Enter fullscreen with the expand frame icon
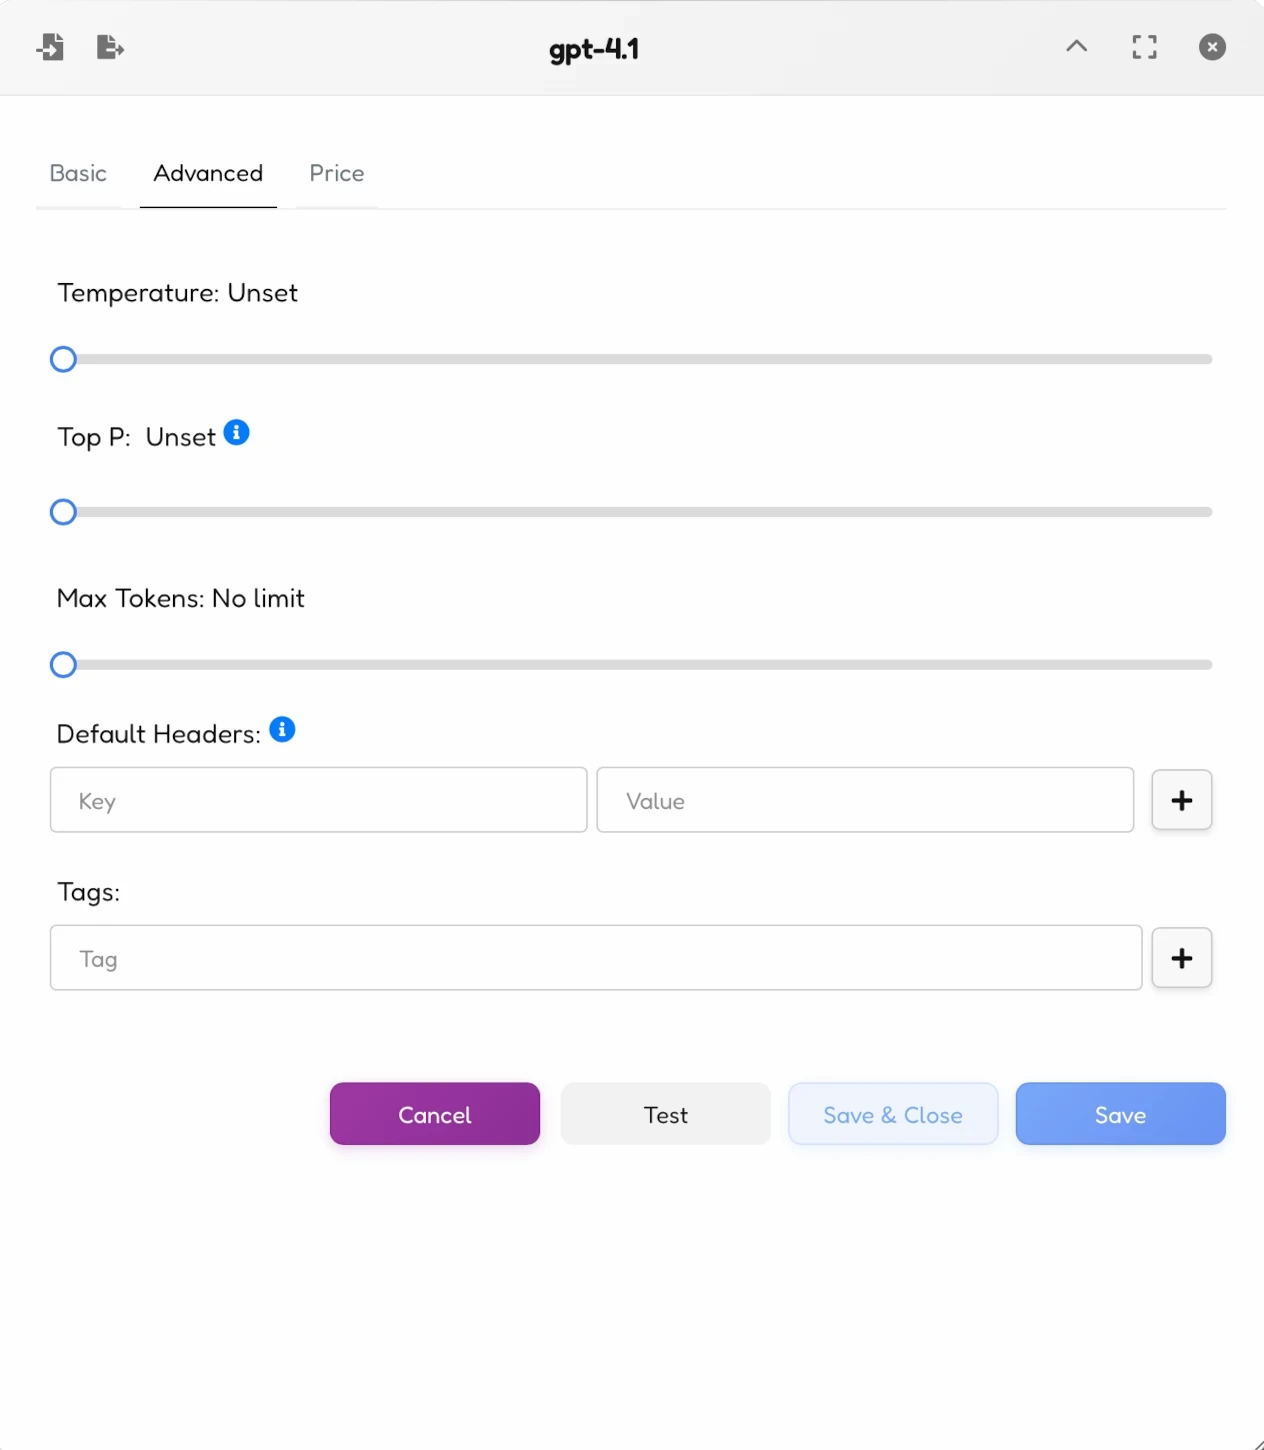 [1145, 47]
